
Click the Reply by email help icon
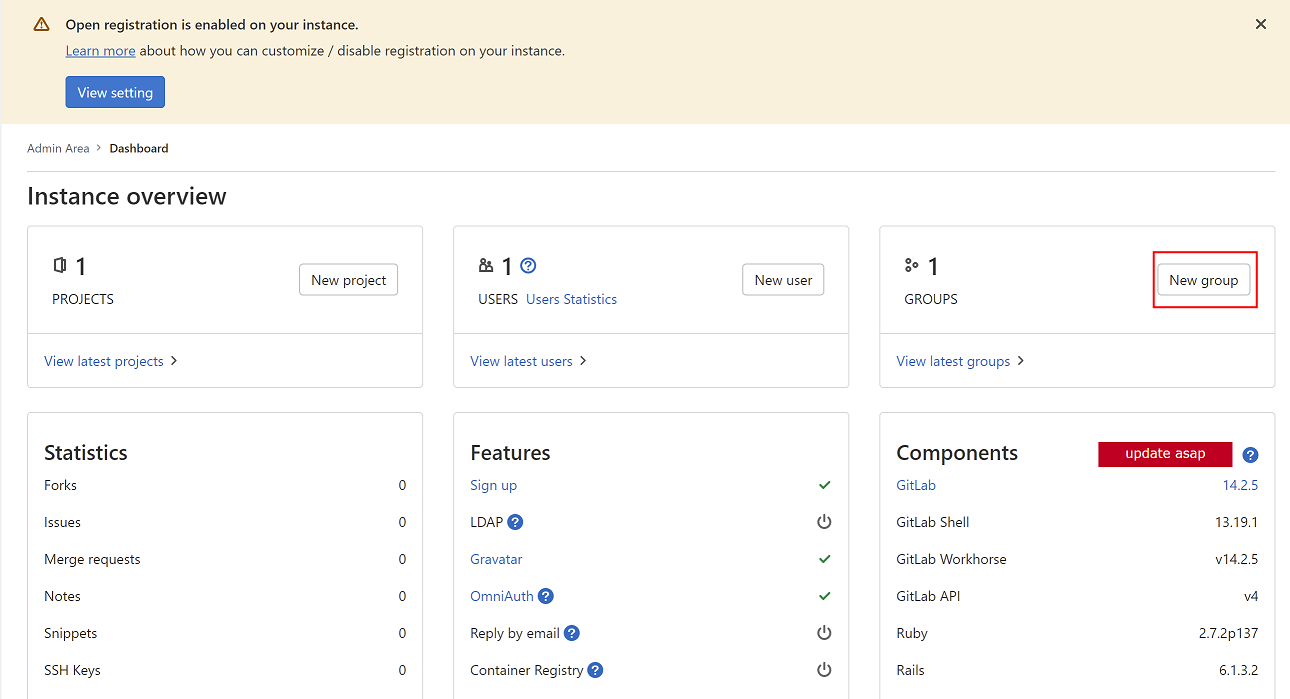pyautogui.click(x=572, y=633)
